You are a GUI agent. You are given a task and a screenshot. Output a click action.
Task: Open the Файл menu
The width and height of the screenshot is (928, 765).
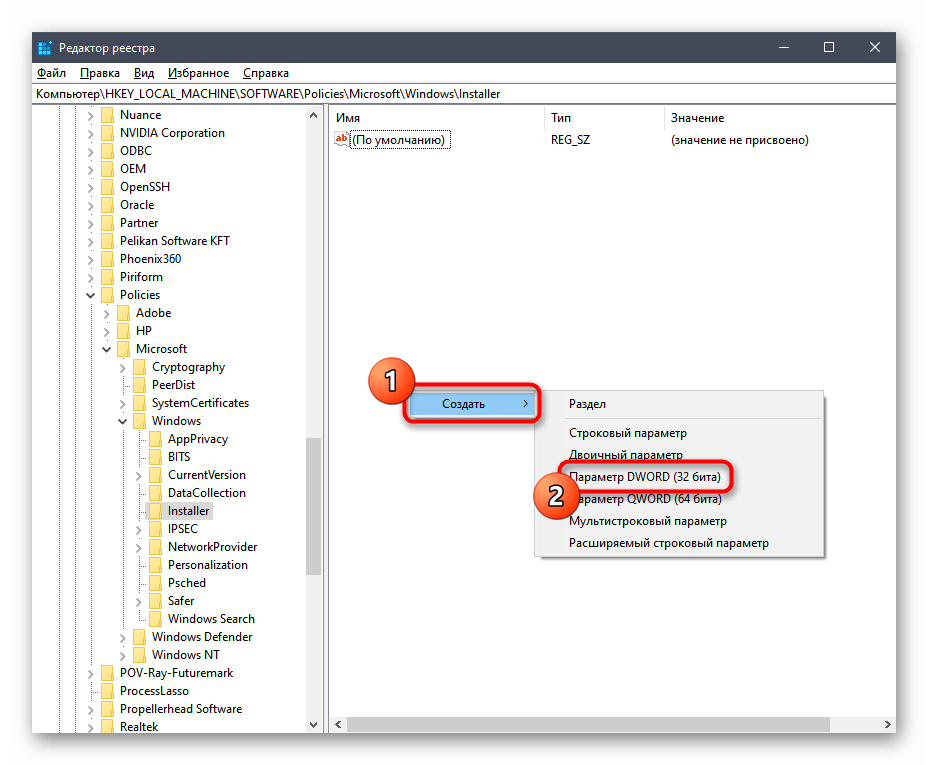[x=51, y=73]
